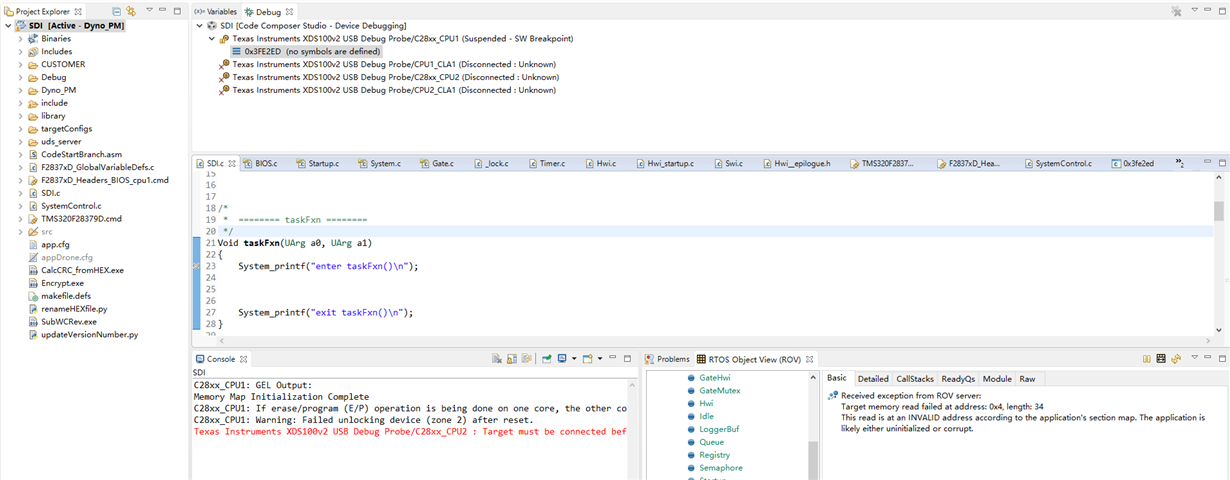Open the CallStacks tab in ROV
Viewport: 1230px width, 480px height.
(915, 379)
